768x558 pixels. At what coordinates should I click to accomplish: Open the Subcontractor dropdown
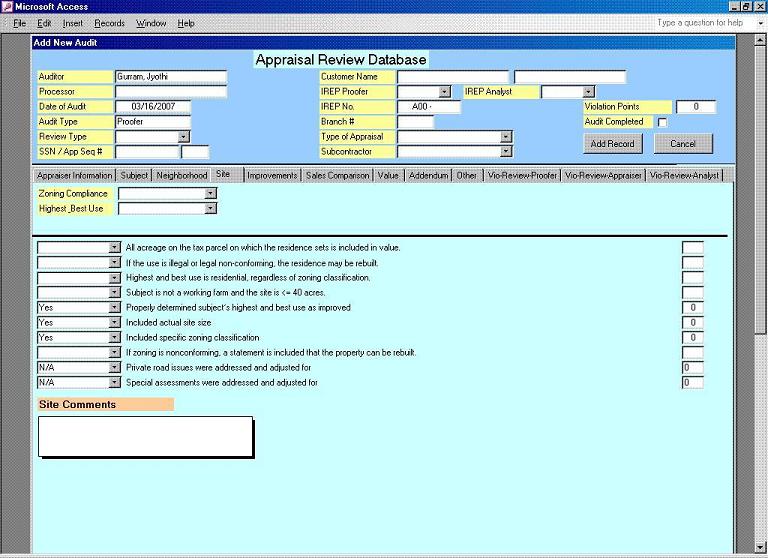tap(506, 152)
